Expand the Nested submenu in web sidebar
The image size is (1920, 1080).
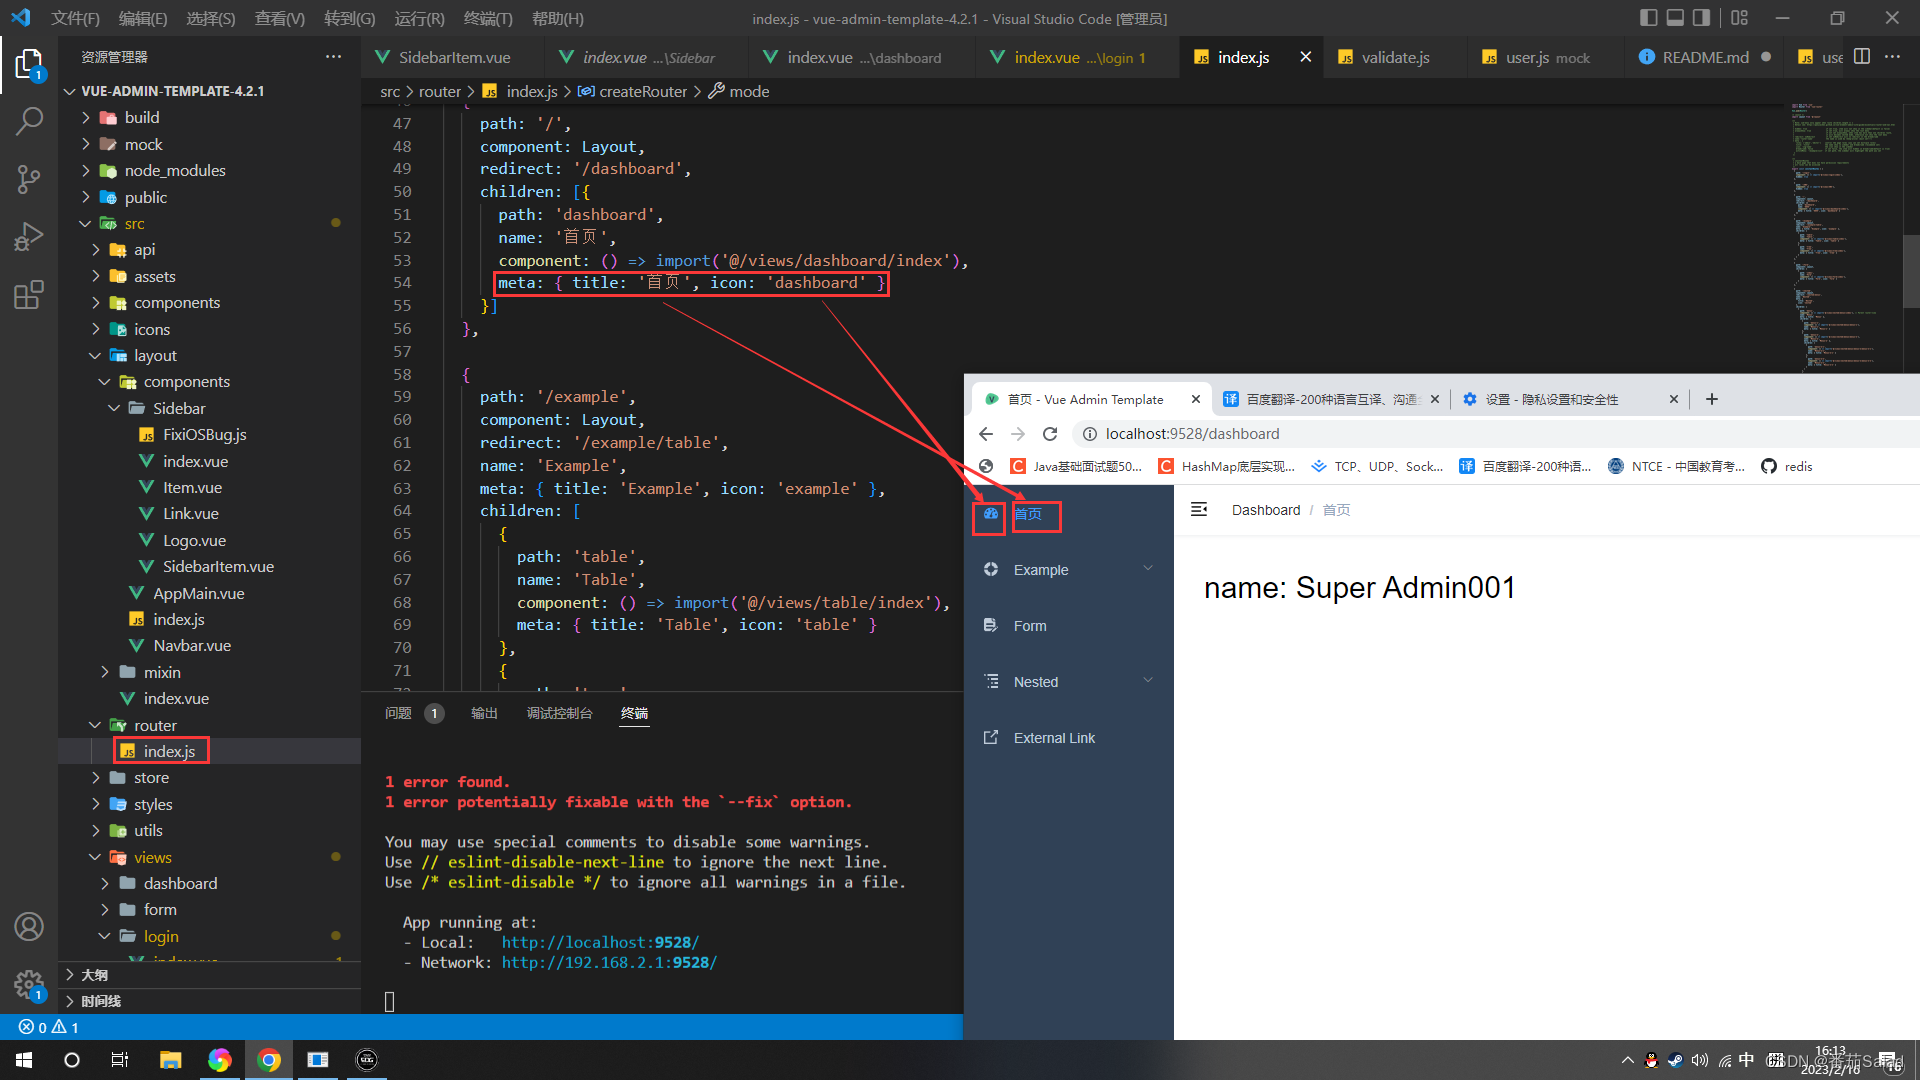pos(1148,681)
